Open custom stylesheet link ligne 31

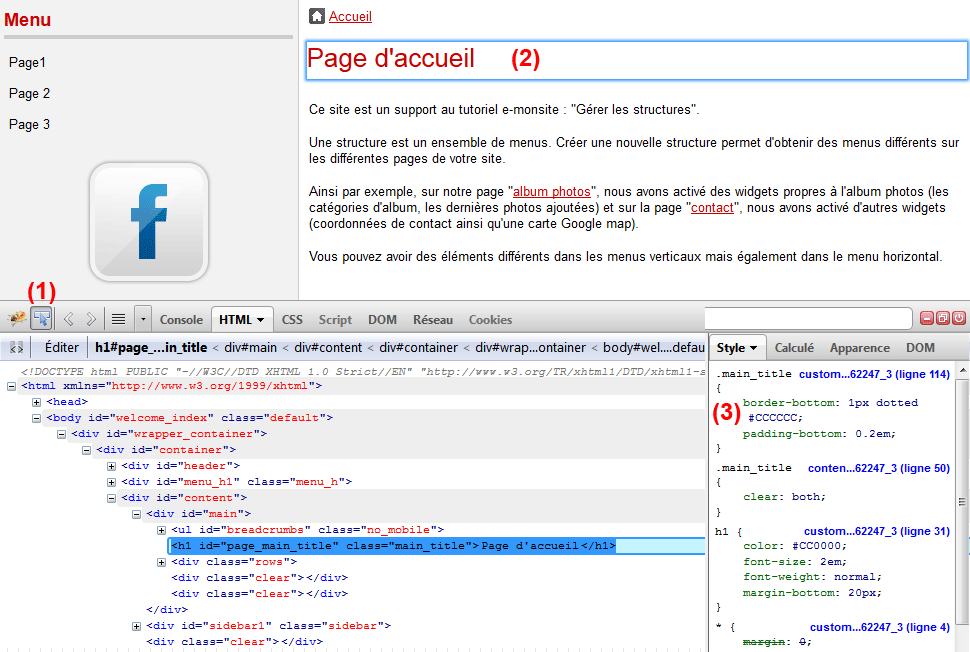click(x=877, y=531)
